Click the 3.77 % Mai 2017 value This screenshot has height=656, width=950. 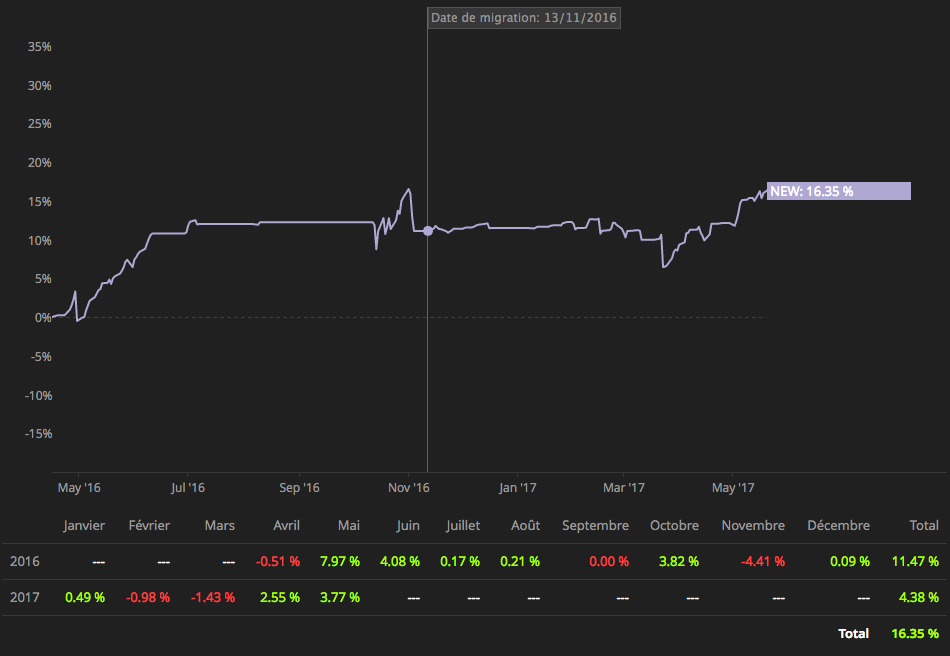pyautogui.click(x=340, y=597)
